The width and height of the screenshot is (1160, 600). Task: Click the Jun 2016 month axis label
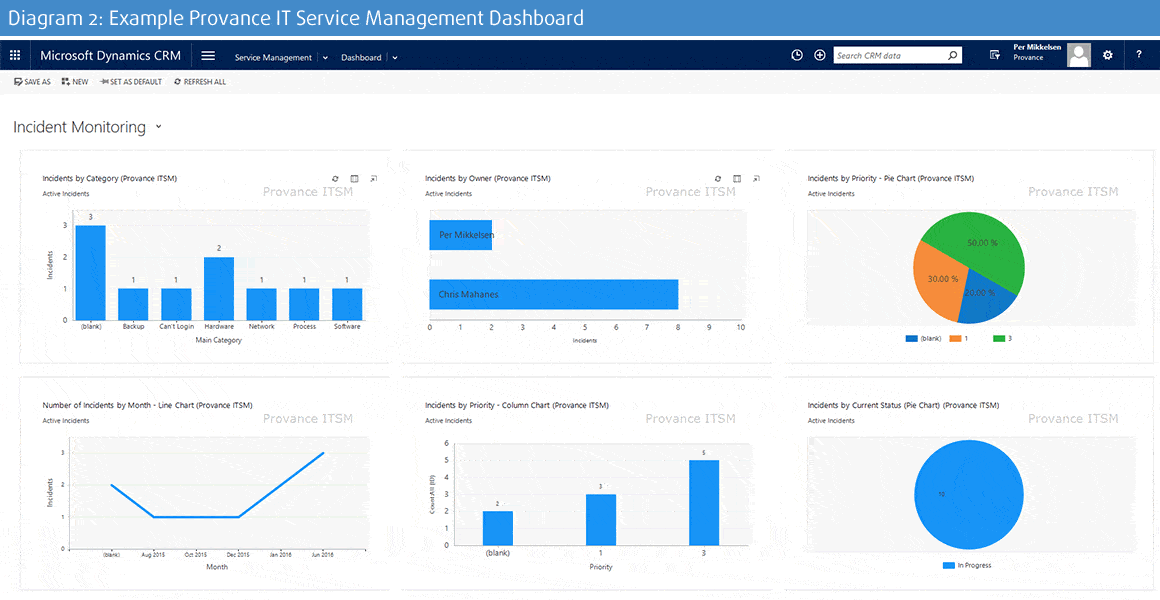tap(325, 554)
